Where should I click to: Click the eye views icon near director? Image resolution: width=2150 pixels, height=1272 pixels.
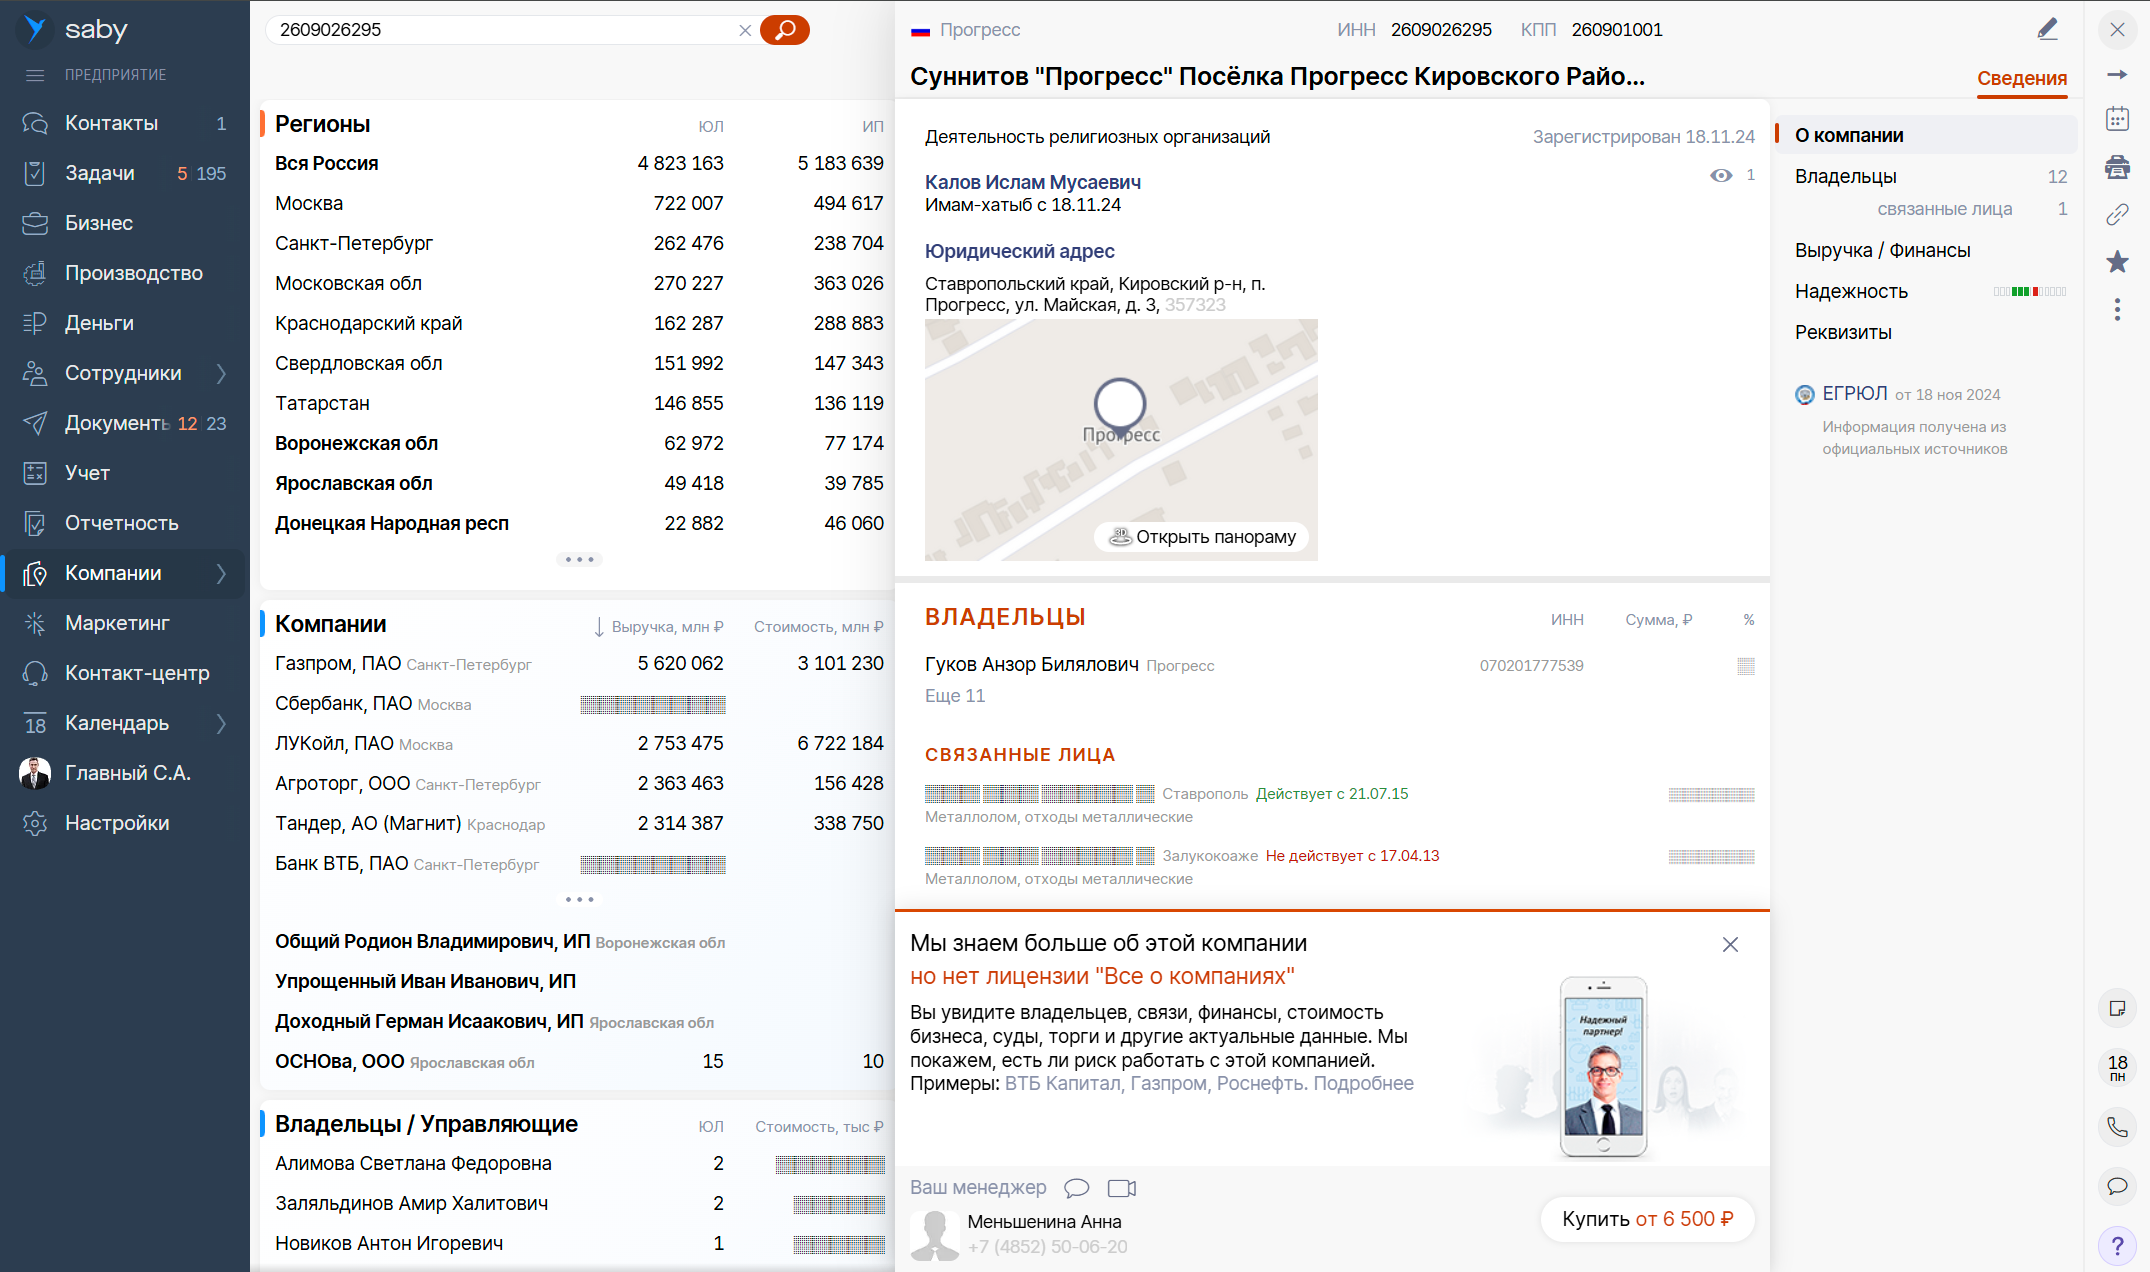(x=1720, y=175)
